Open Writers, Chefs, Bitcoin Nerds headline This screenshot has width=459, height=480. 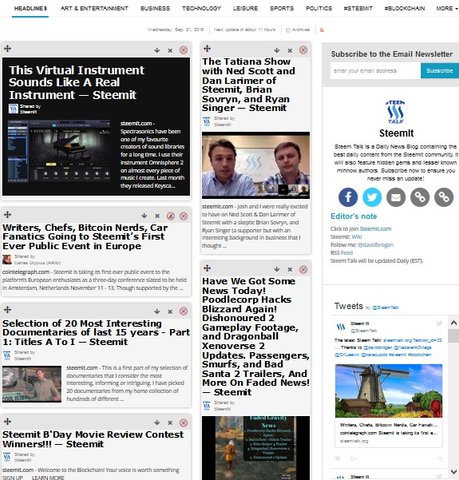coord(85,237)
